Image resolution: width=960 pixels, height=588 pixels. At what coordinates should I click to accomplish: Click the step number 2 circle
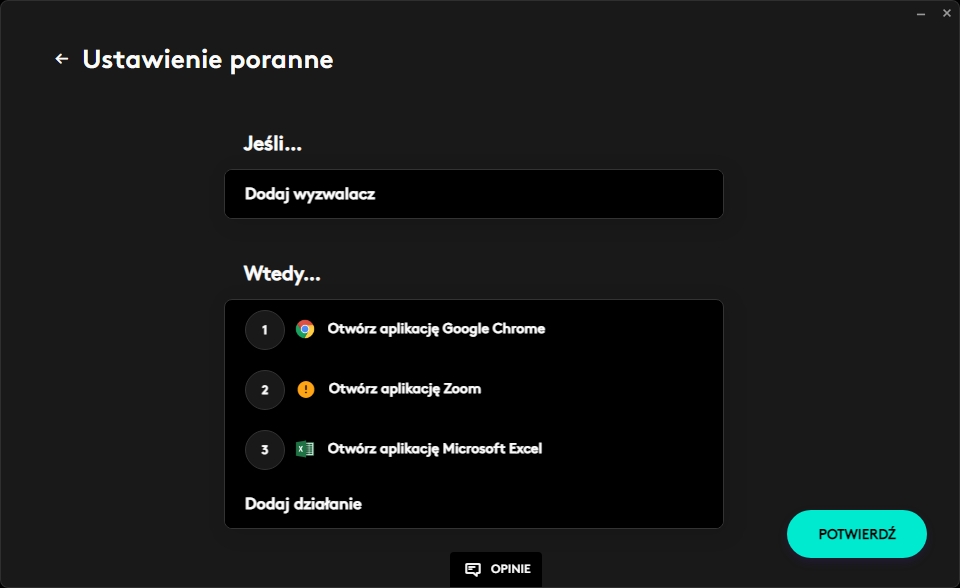265,390
